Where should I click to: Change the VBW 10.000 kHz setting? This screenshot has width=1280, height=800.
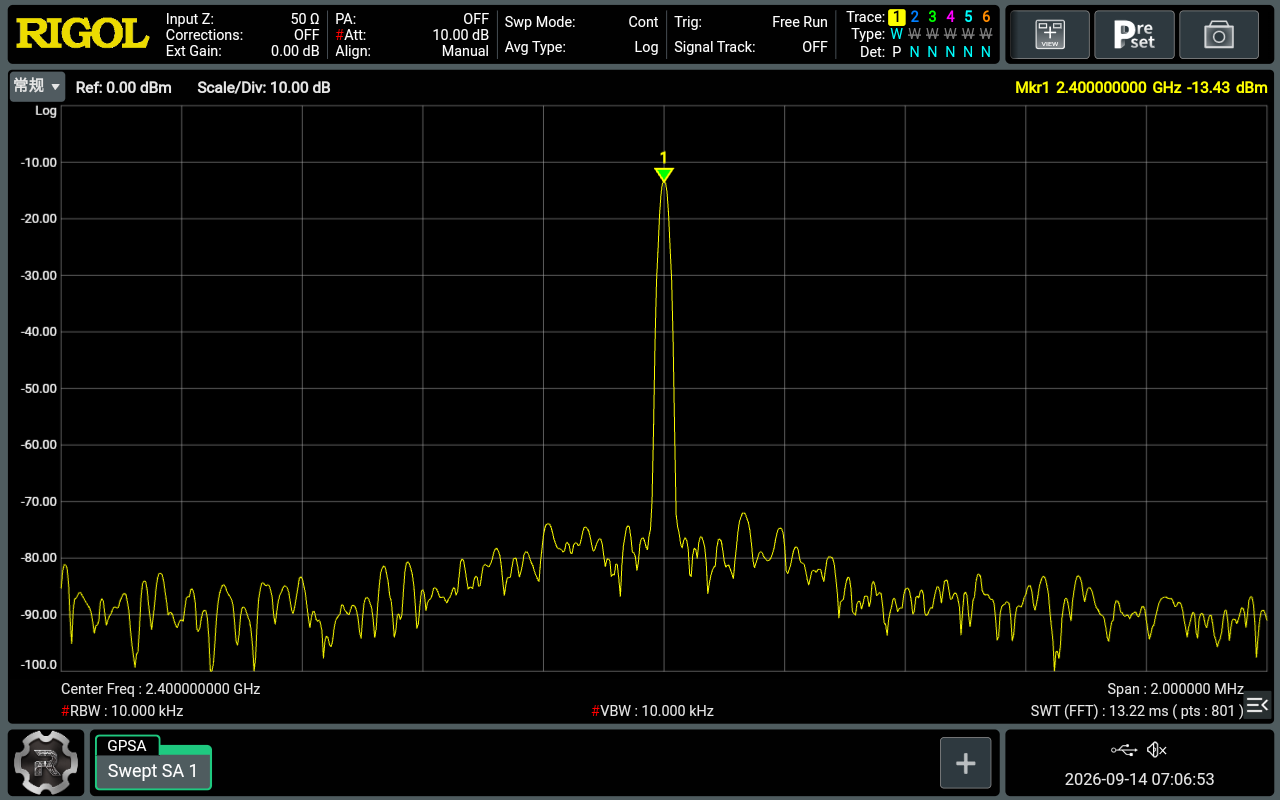coord(652,711)
